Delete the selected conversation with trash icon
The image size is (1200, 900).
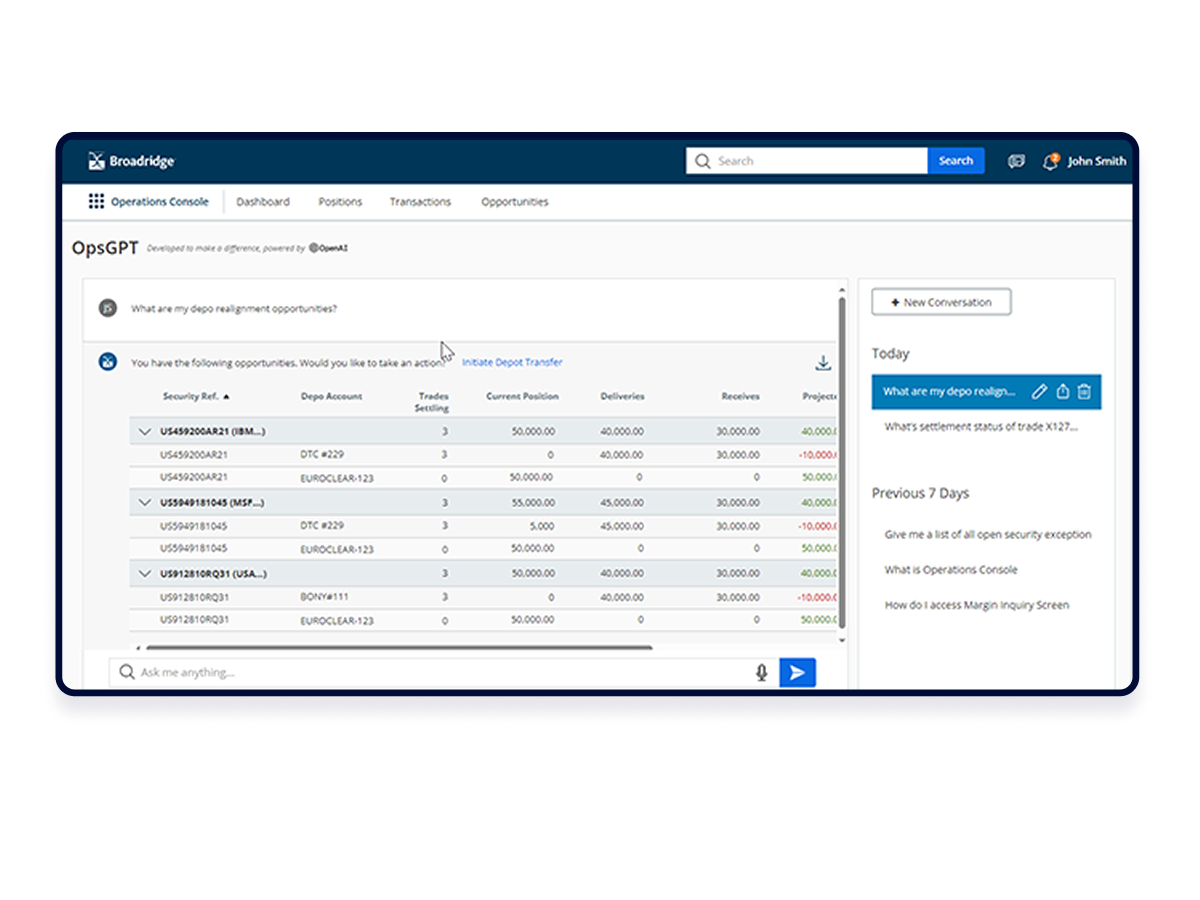pos(1084,392)
